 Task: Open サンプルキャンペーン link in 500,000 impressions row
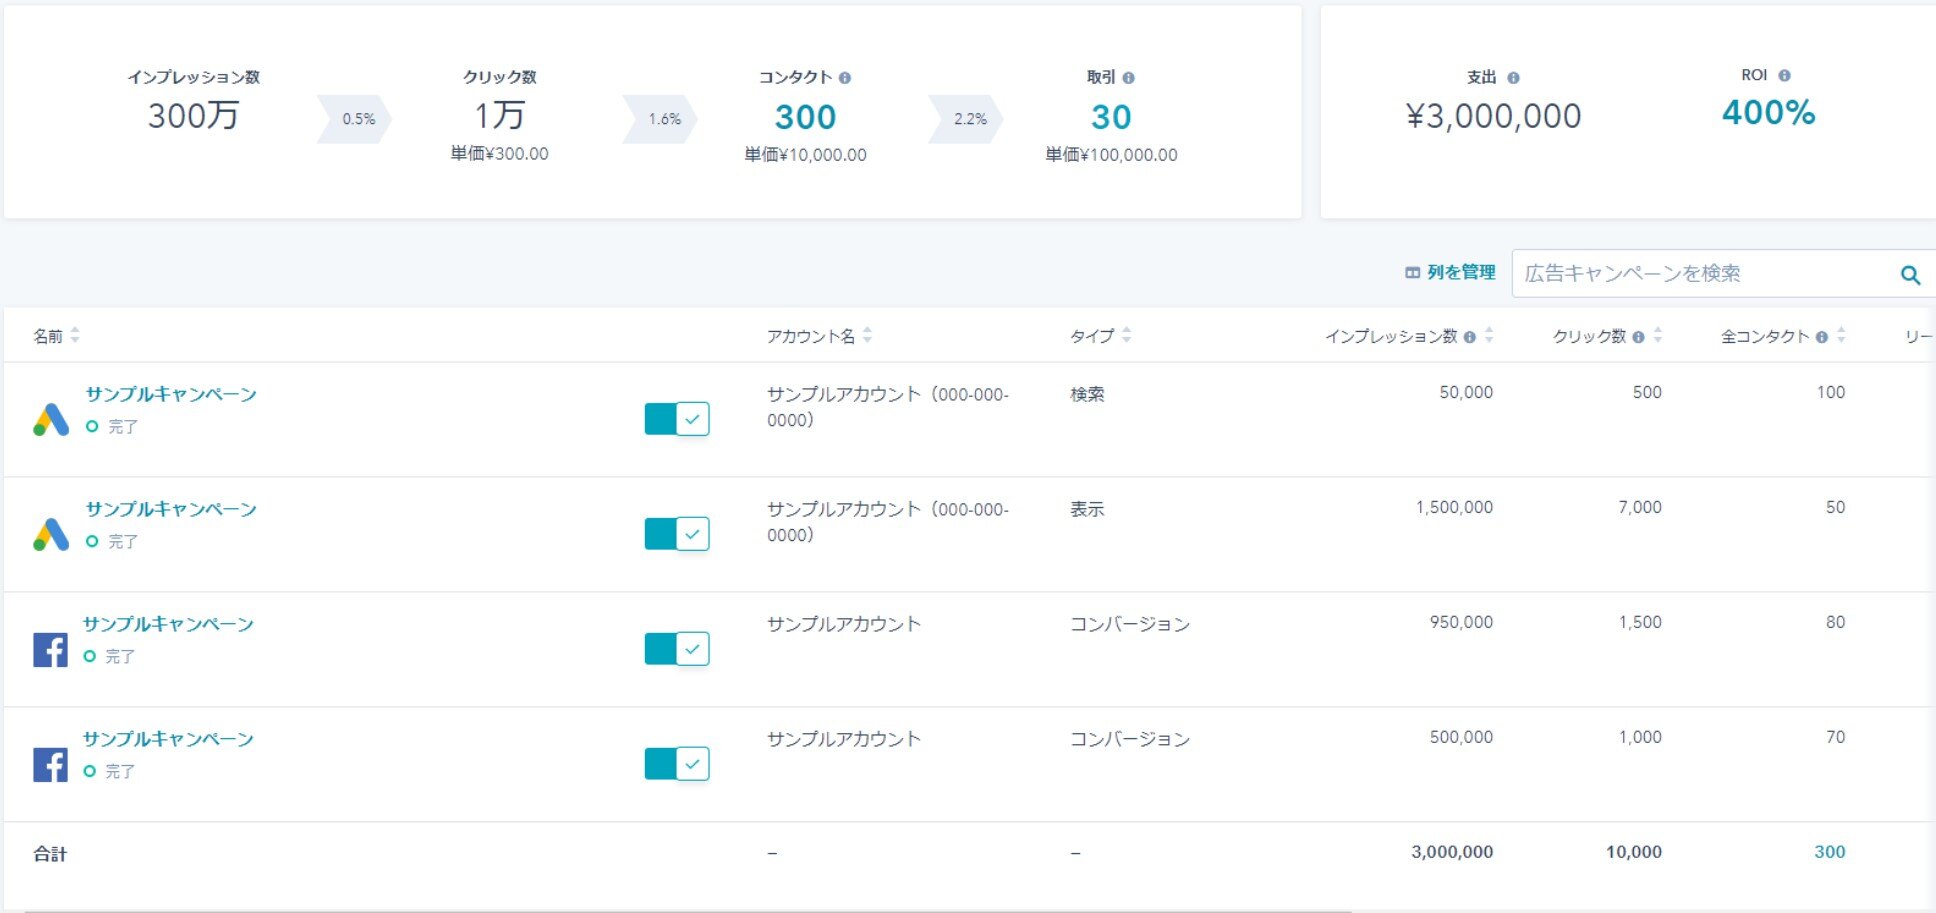click(168, 739)
